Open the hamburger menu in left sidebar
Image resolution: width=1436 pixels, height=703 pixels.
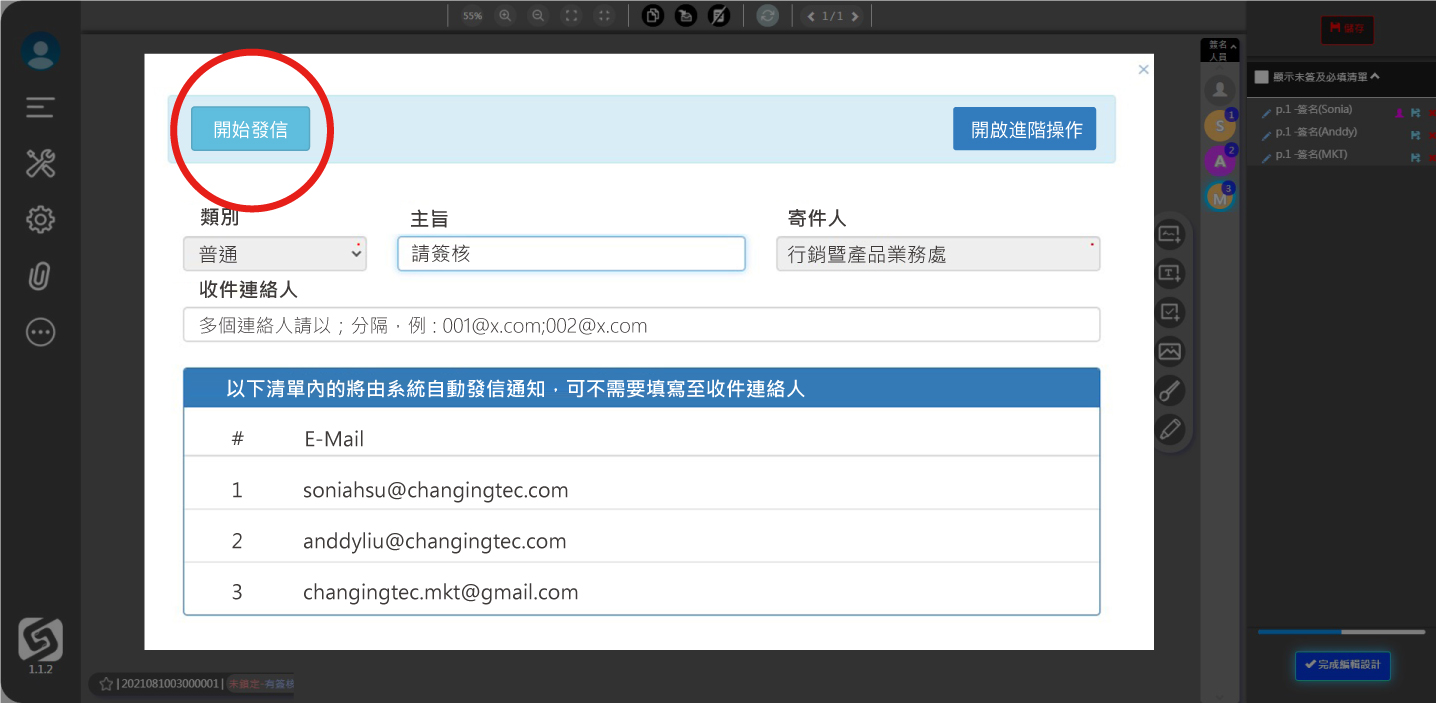(x=40, y=107)
